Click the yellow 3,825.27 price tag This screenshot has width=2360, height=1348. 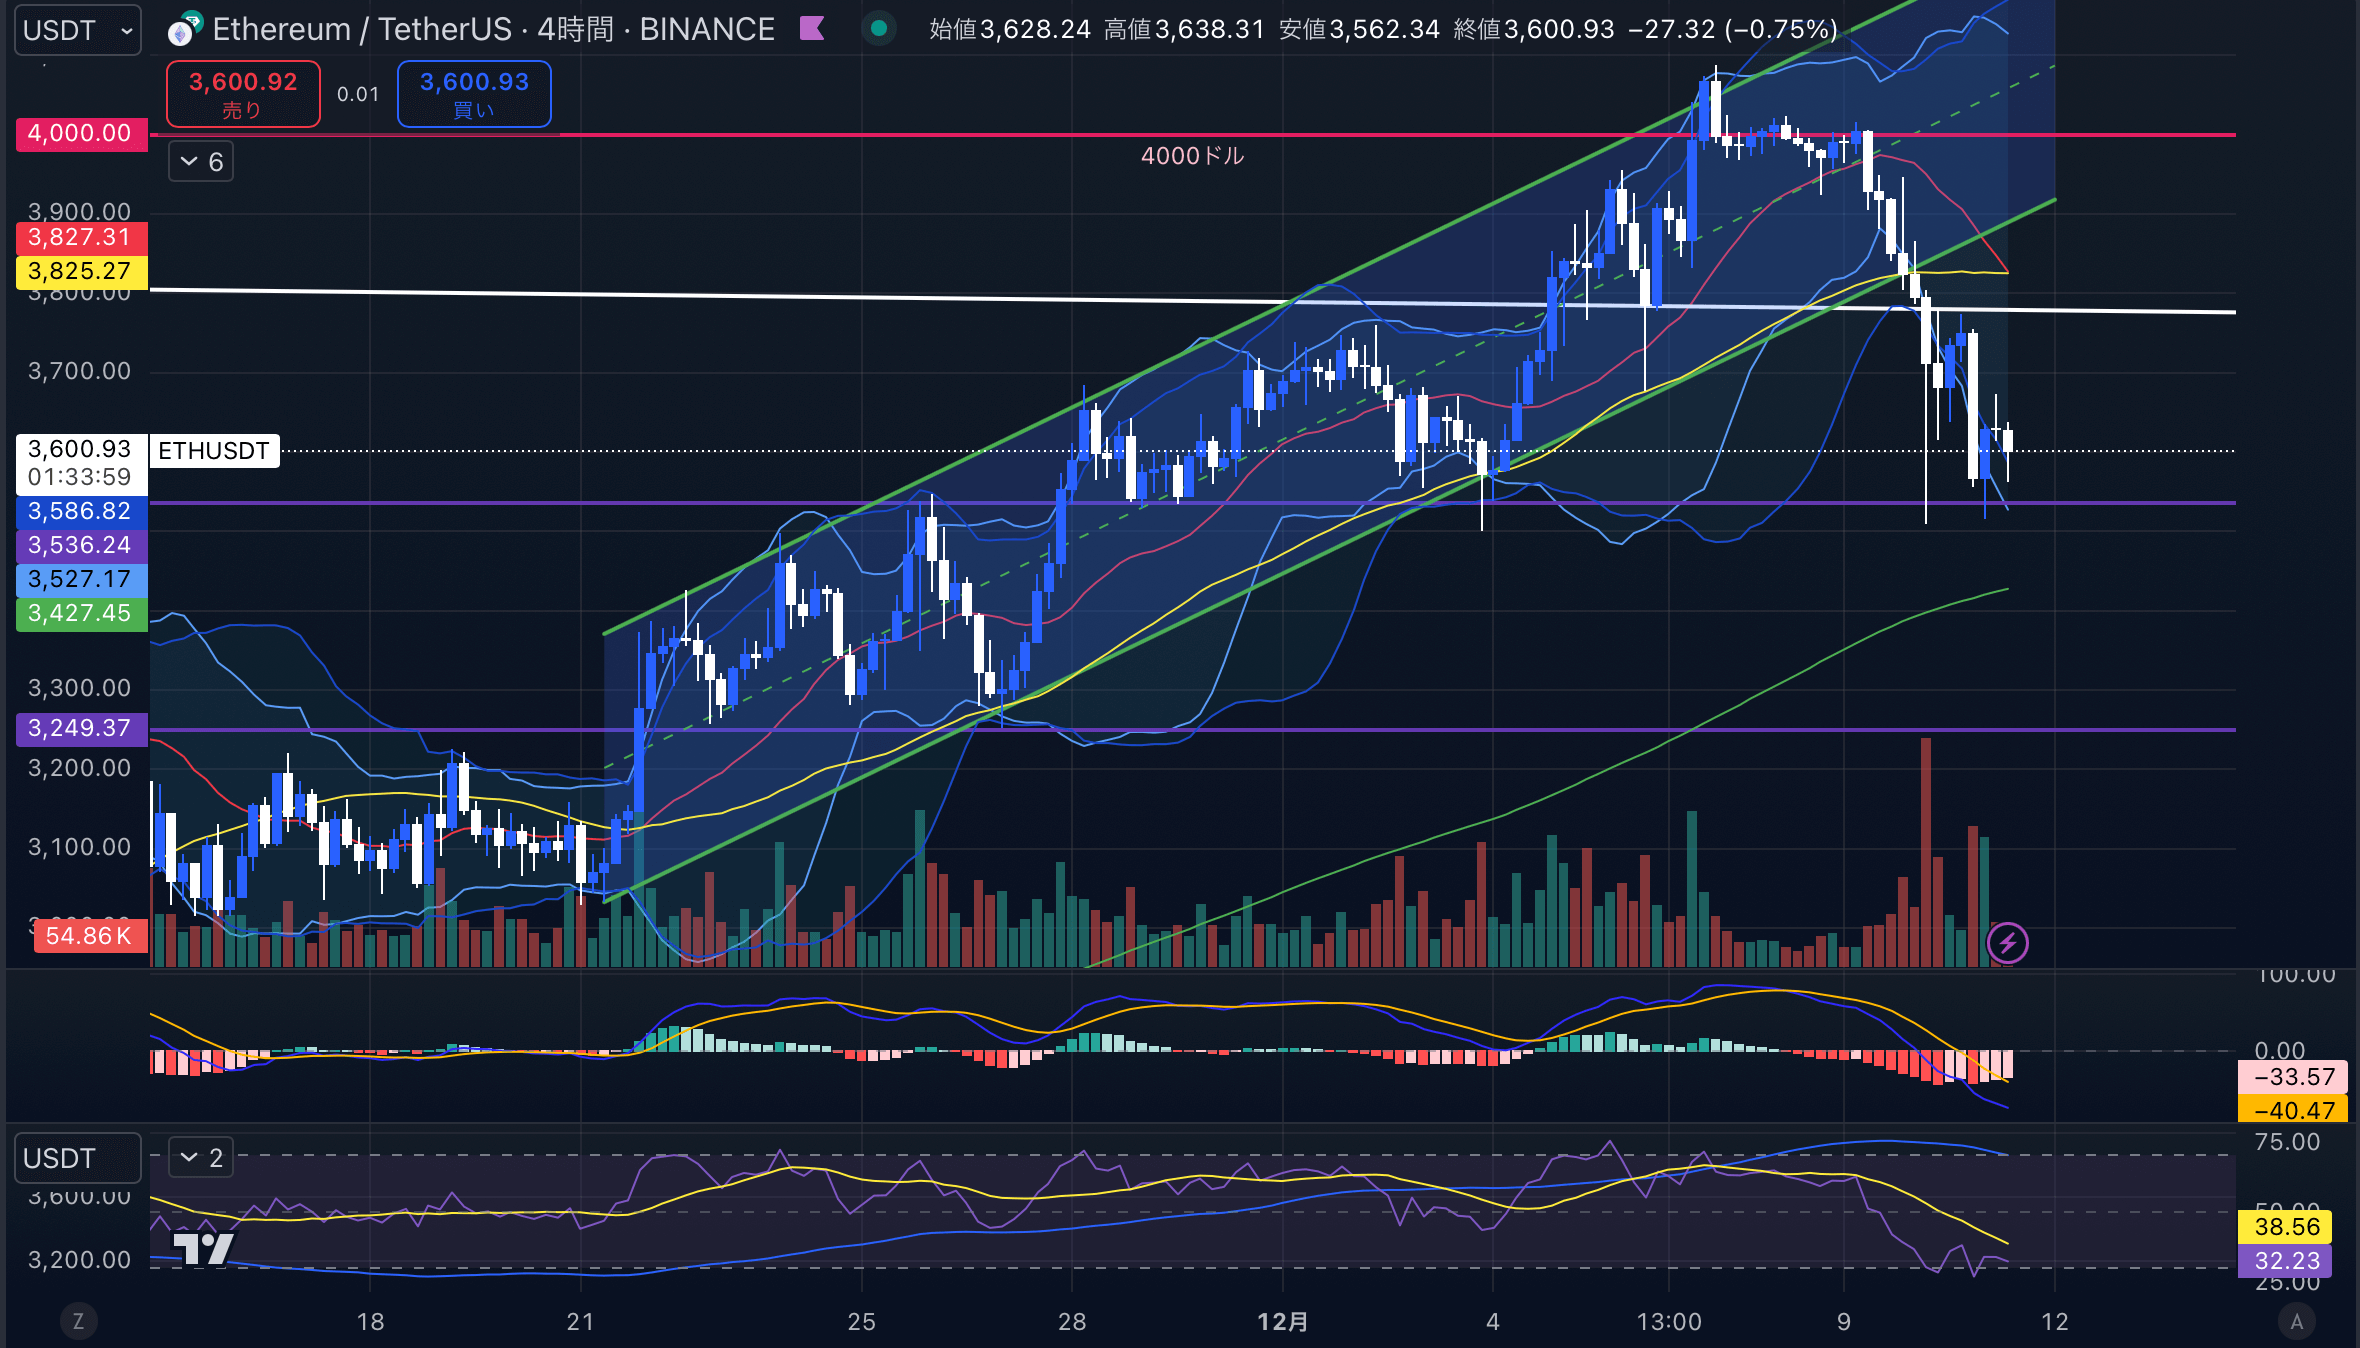tap(81, 272)
